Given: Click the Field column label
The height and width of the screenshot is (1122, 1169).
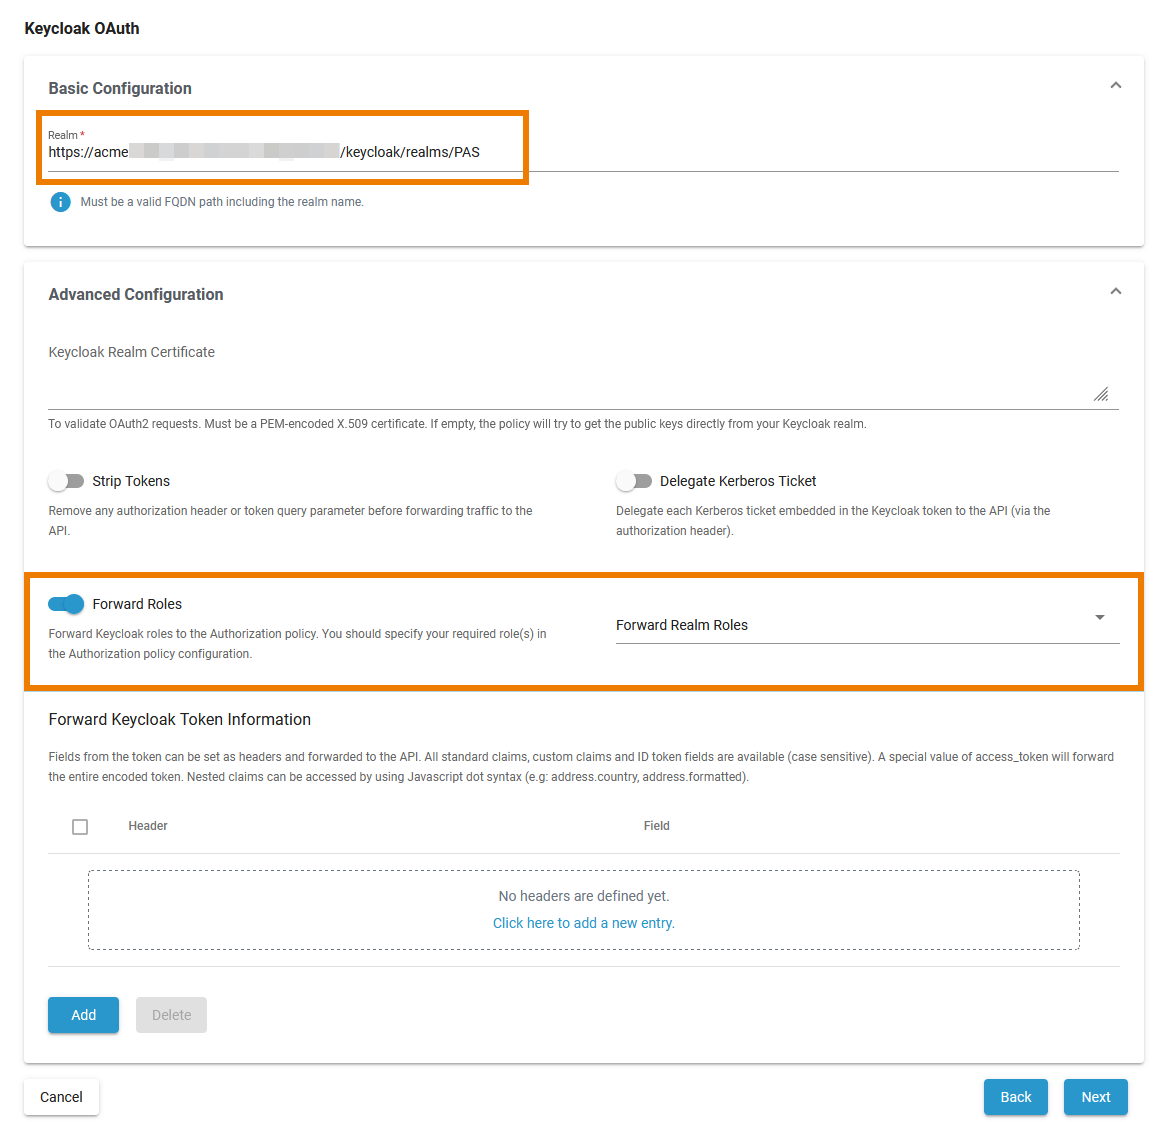Looking at the screenshot, I should tap(656, 826).
